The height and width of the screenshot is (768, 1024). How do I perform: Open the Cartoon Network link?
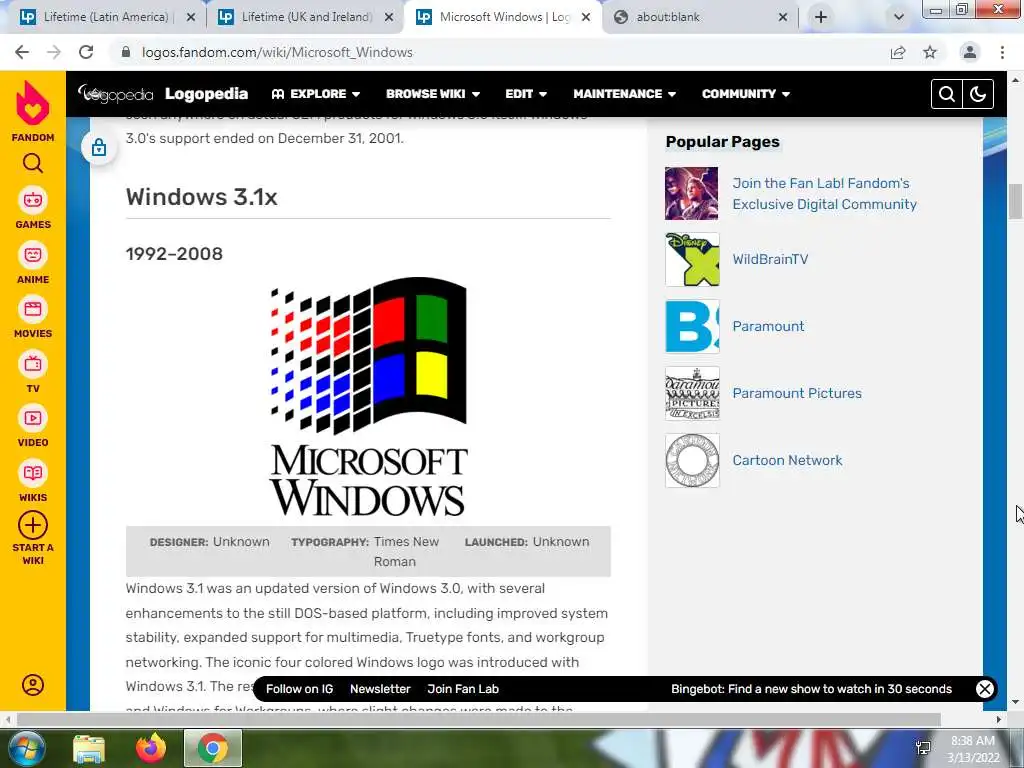[787, 460]
